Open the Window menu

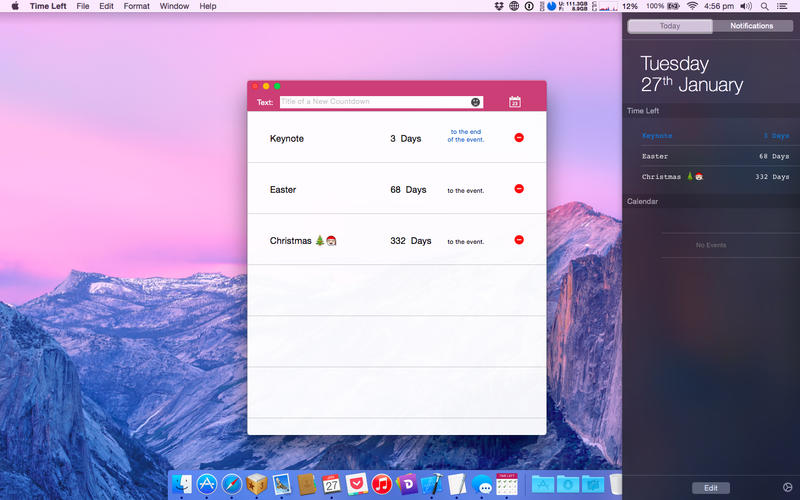point(174,6)
